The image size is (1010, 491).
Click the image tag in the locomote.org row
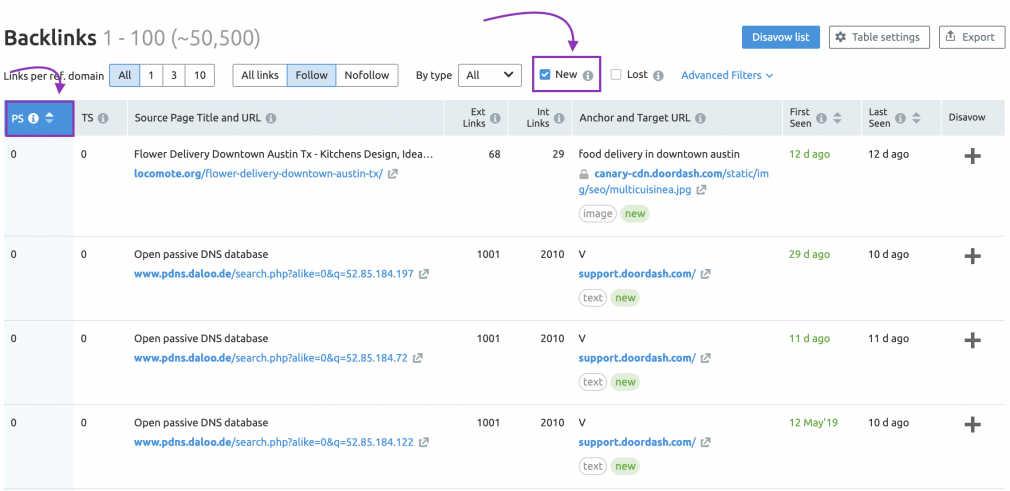point(597,214)
